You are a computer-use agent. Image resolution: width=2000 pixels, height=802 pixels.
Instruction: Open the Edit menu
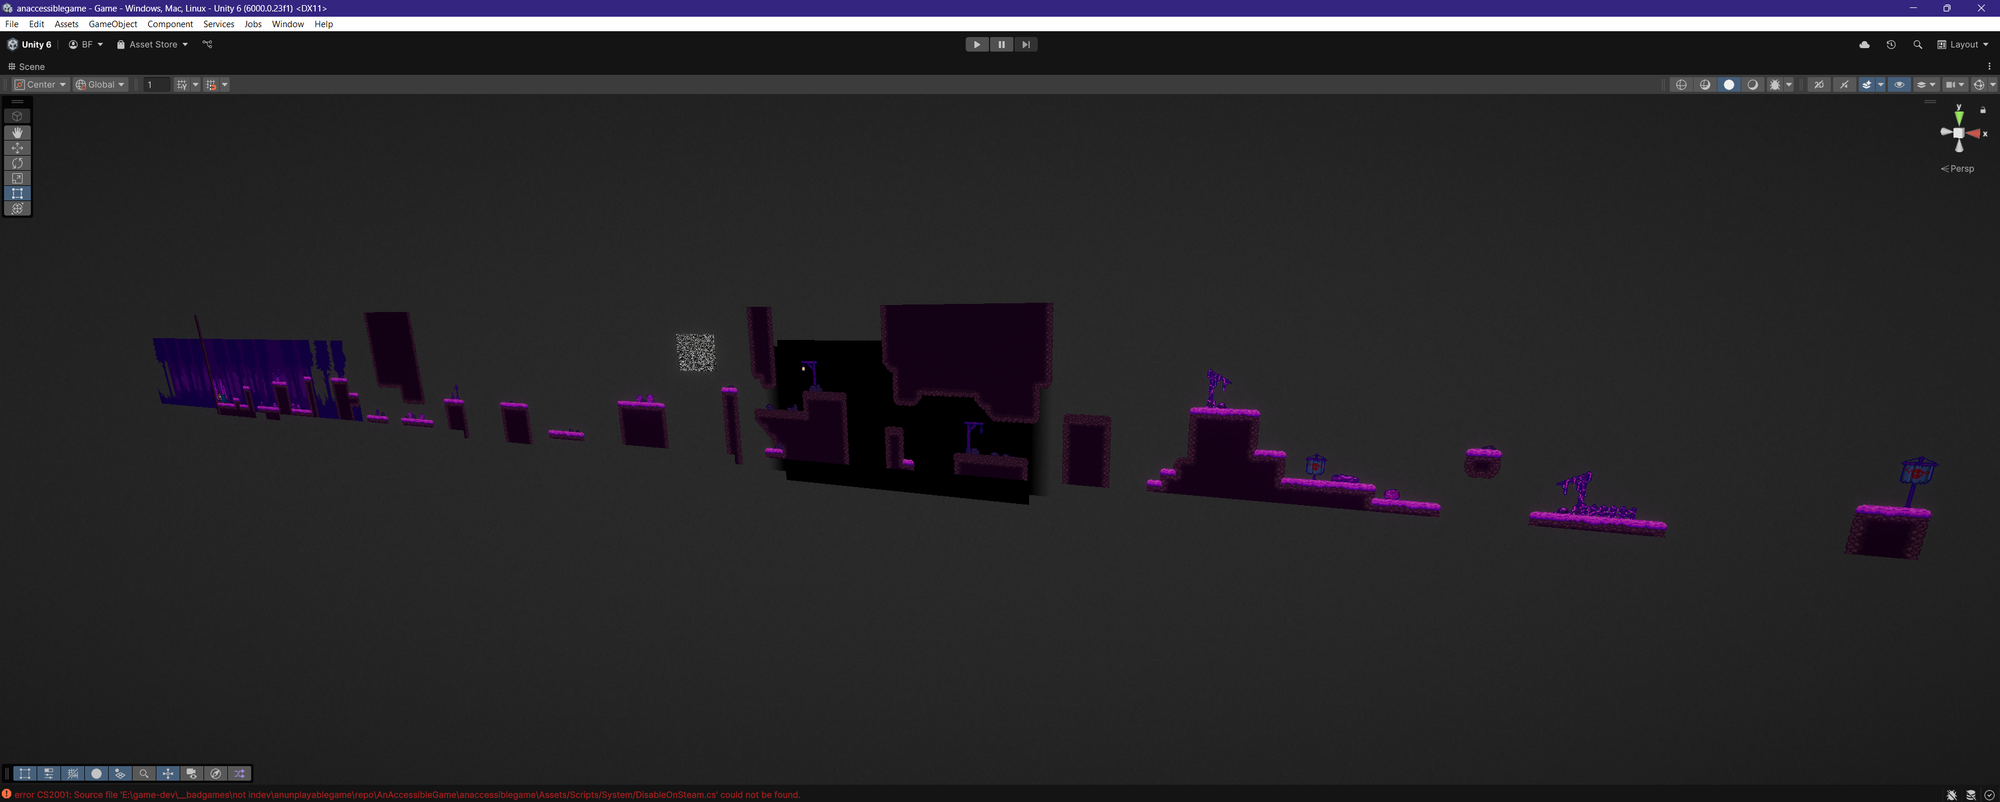click(x=37, y=24)
